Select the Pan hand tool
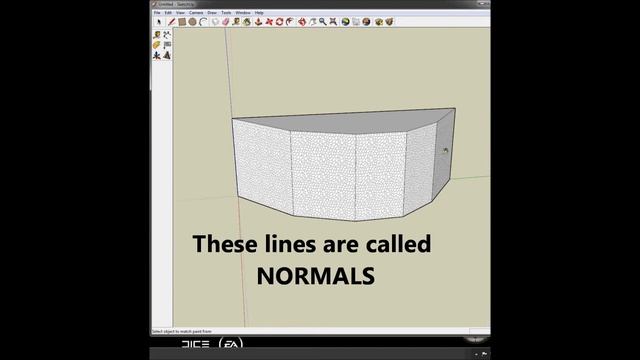 313,22
